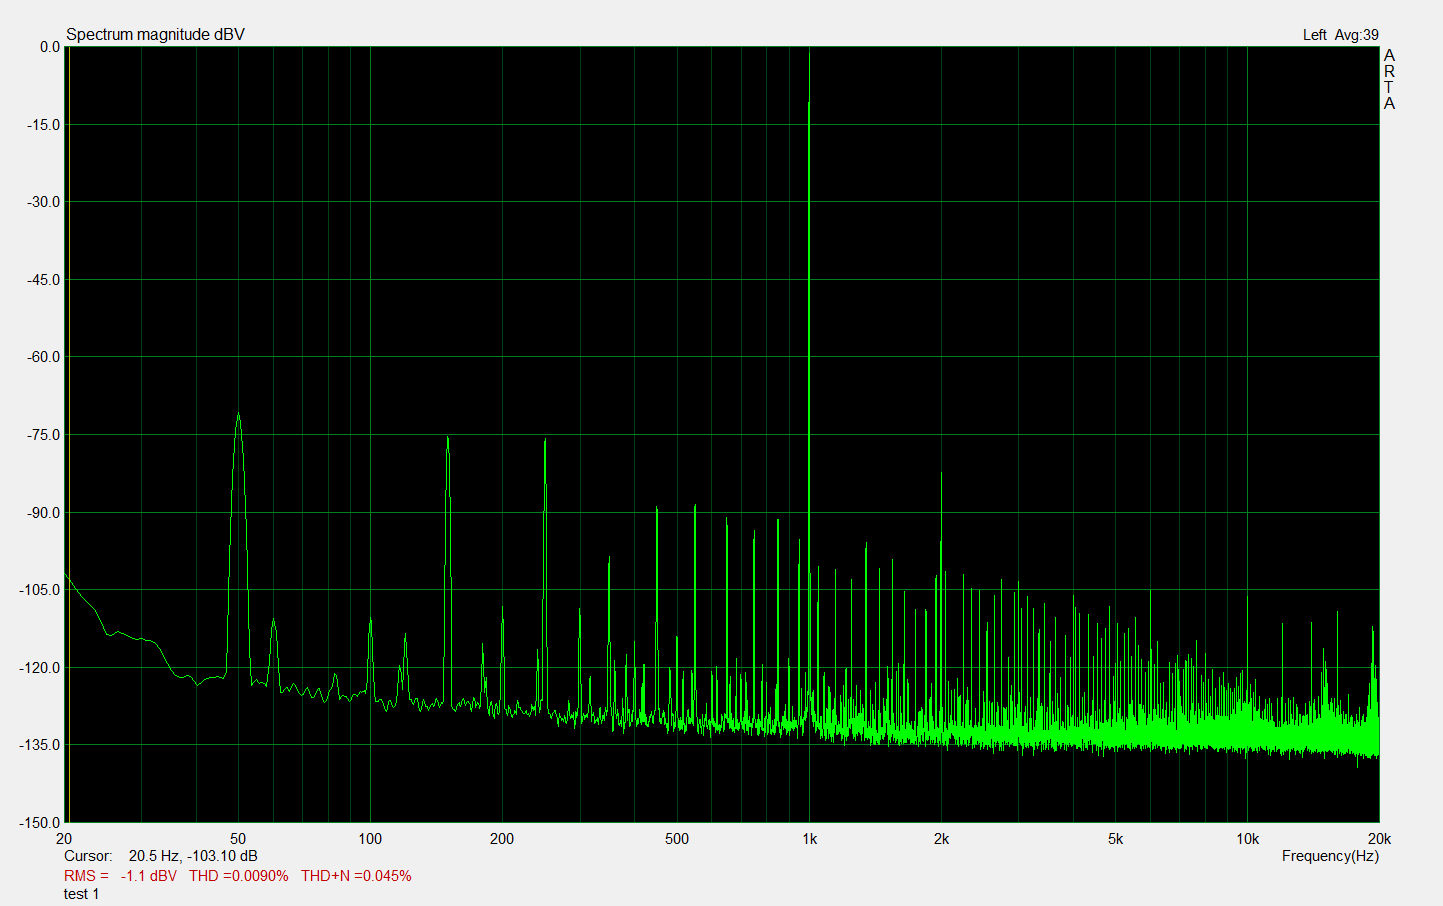Click the 20k frequency axis label
The width and height of the screenshot is (1443, 906).
pos(1379,839)
